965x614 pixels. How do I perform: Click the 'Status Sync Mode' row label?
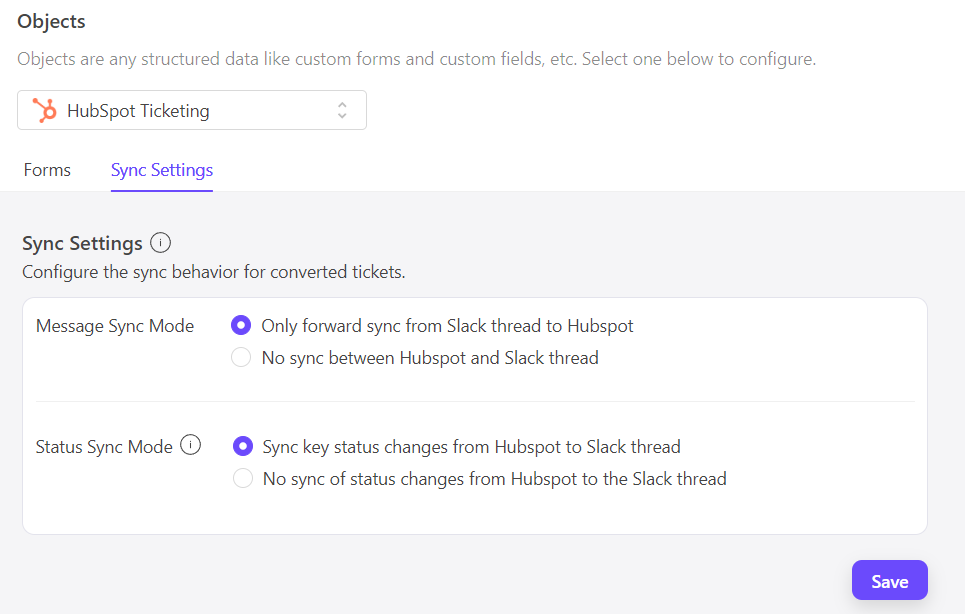click(x=104, y=447)
